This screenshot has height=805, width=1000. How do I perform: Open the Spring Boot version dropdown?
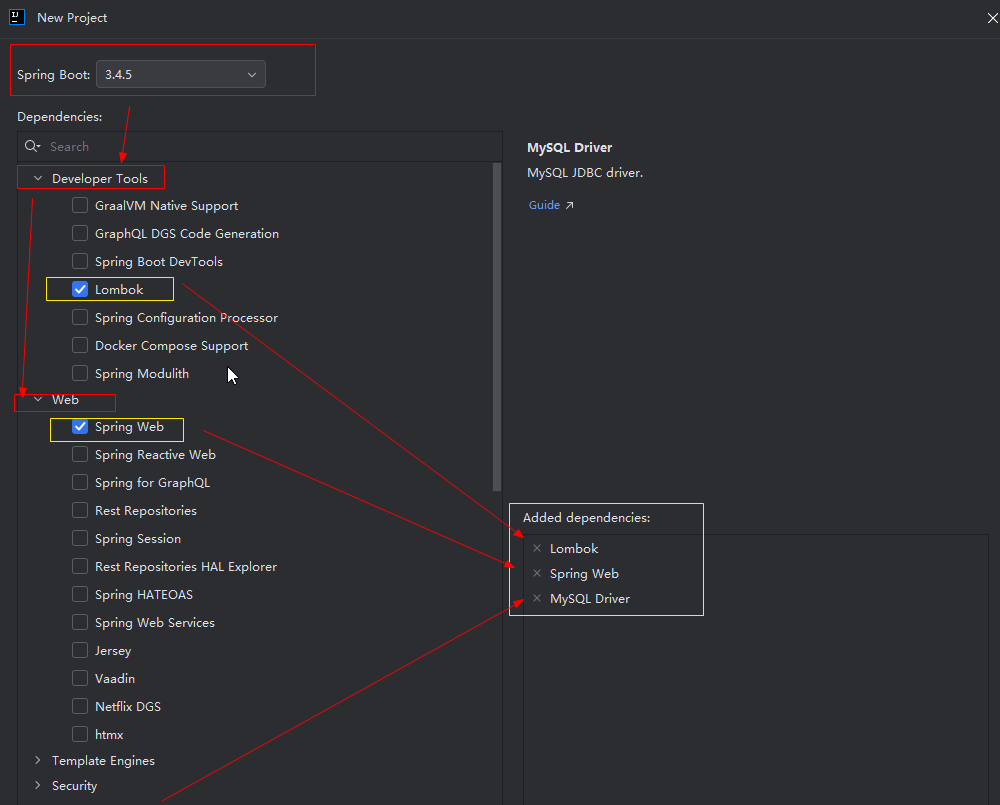point(180,75)
